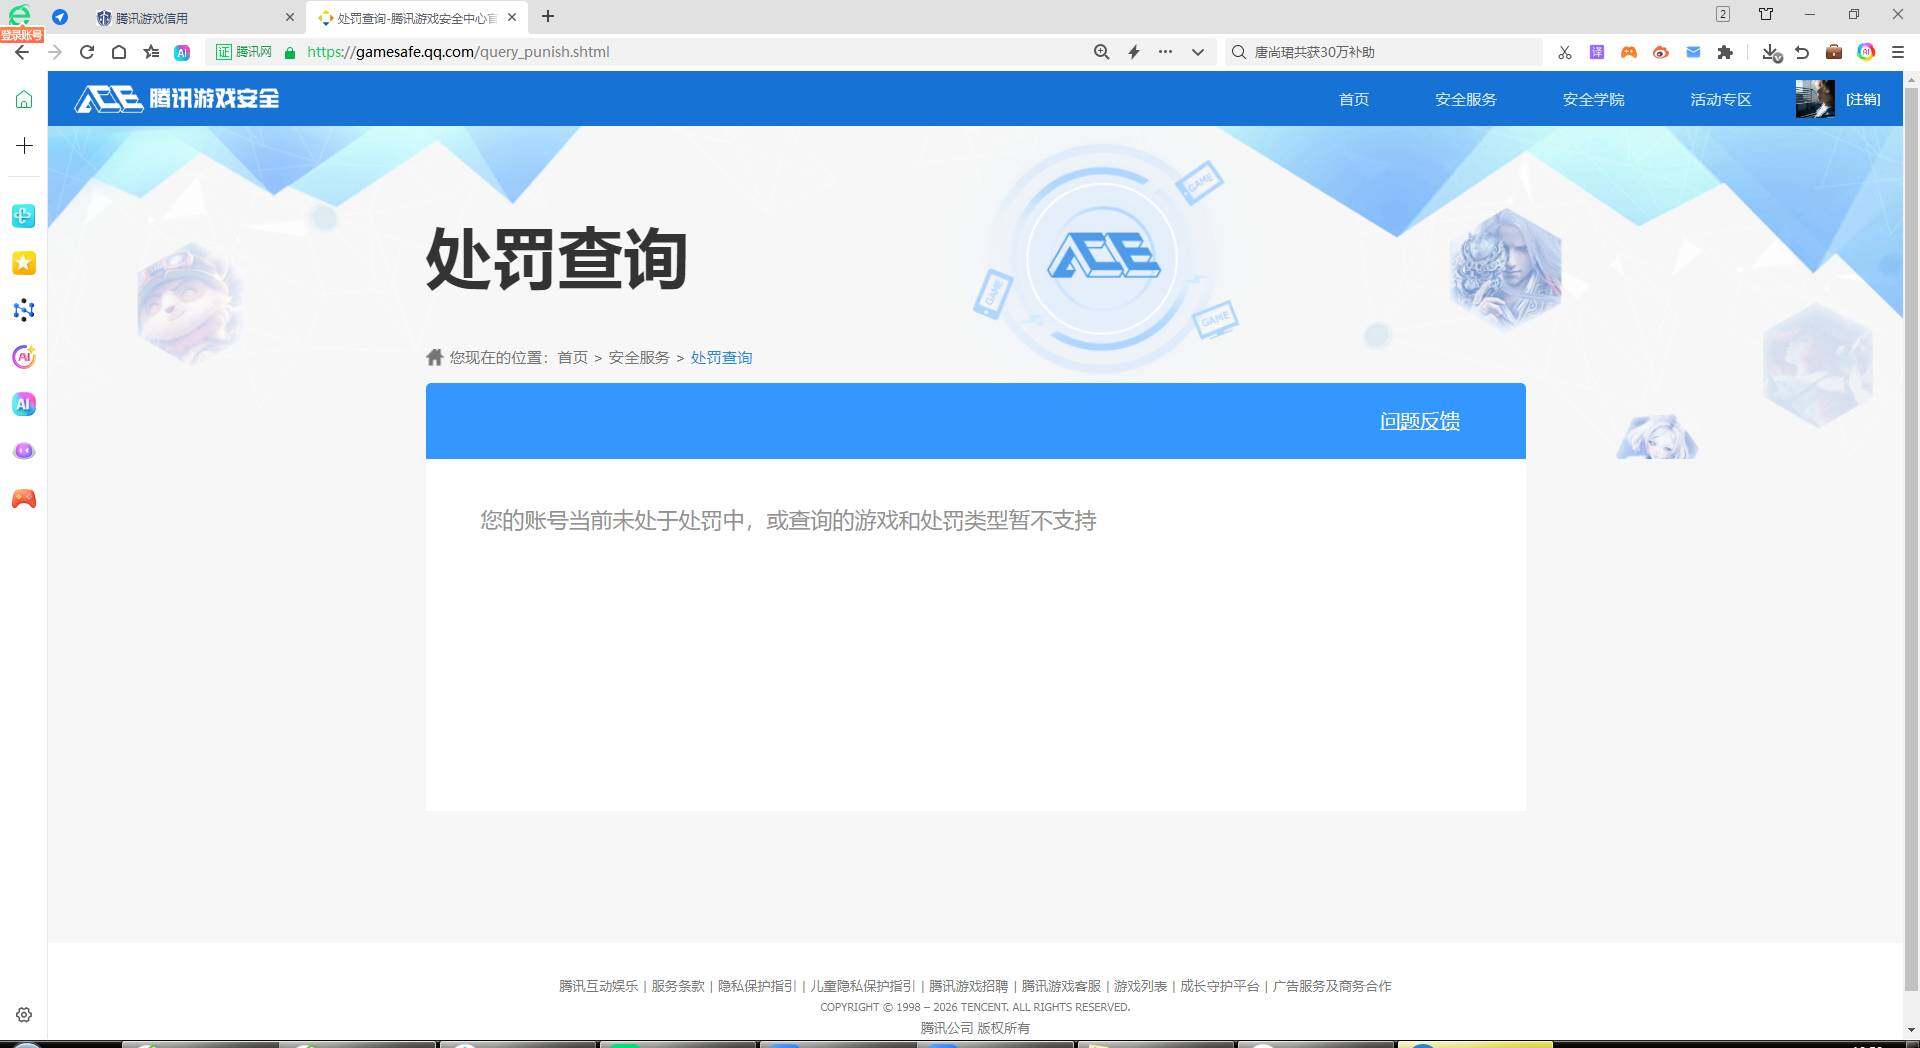1920x1048 pixels.
Task: Open the favorites list star icon
Action: [151, 52]
